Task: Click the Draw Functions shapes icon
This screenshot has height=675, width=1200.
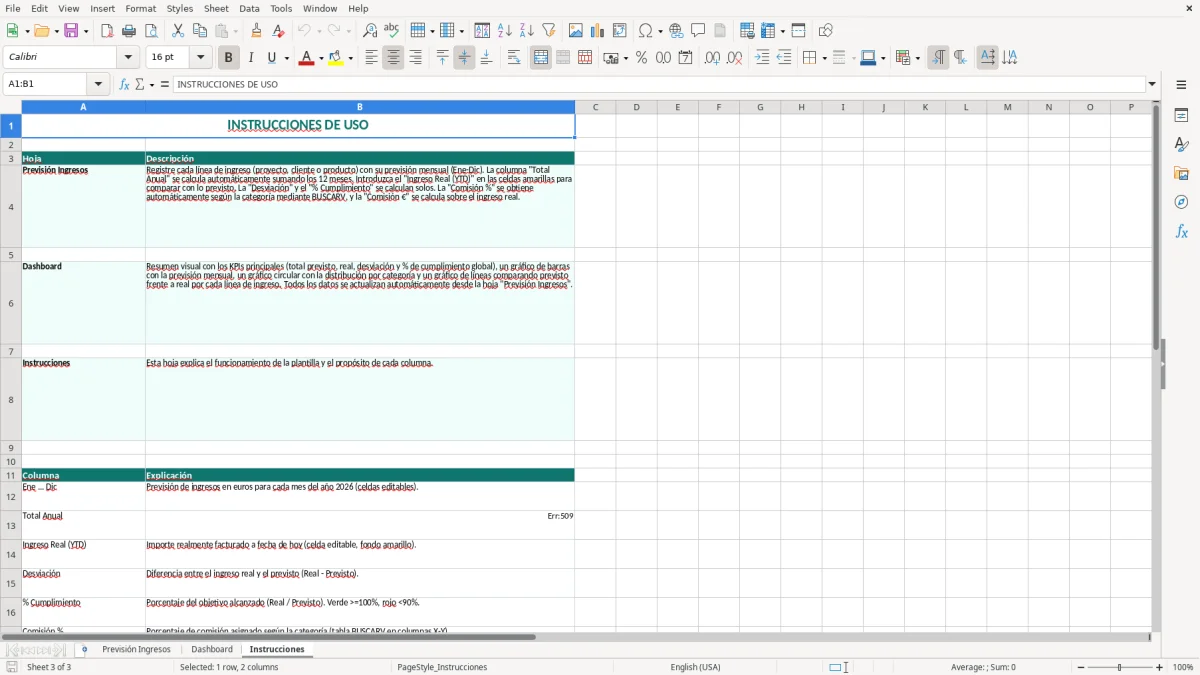Action: click(x=825, y=31)
